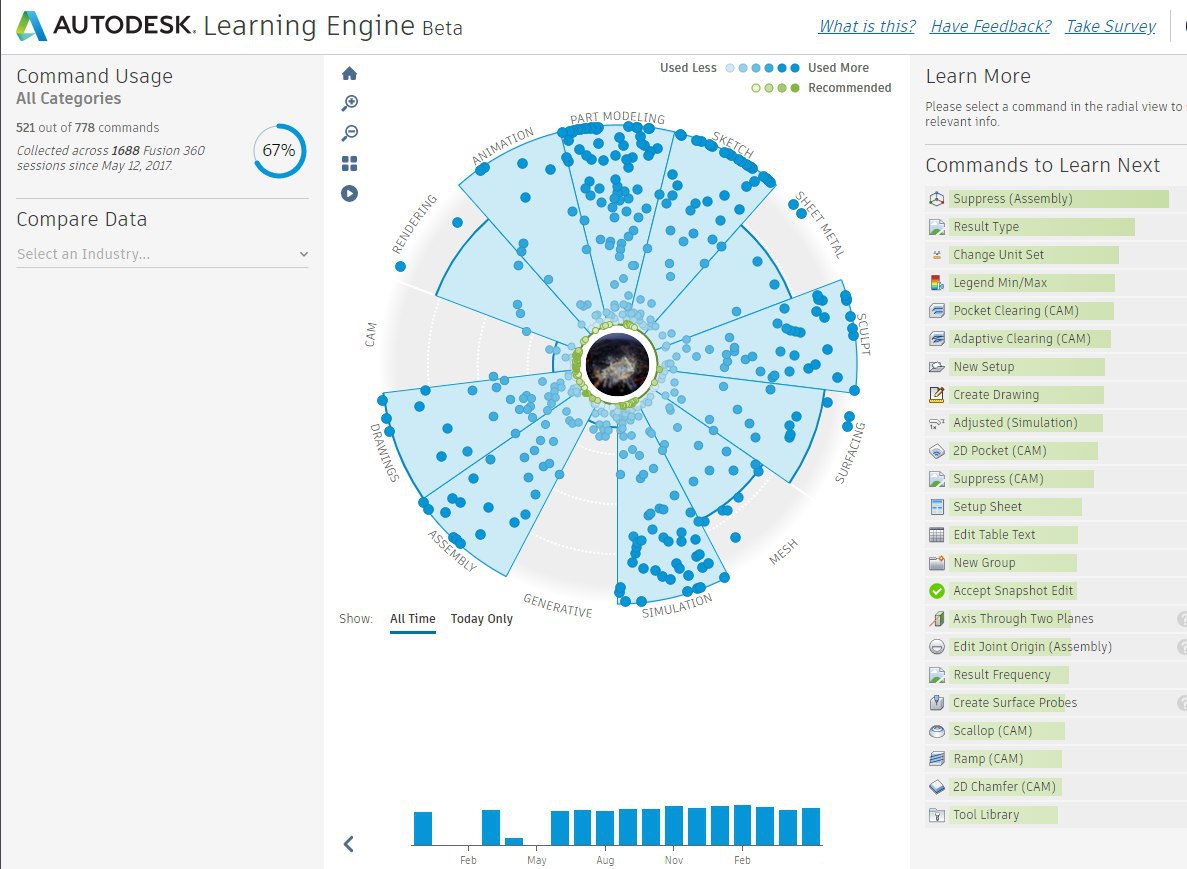The height and width of the screenshot is (869, 1187).
Task: Switch to the Today Only tab
Action: 481,619
